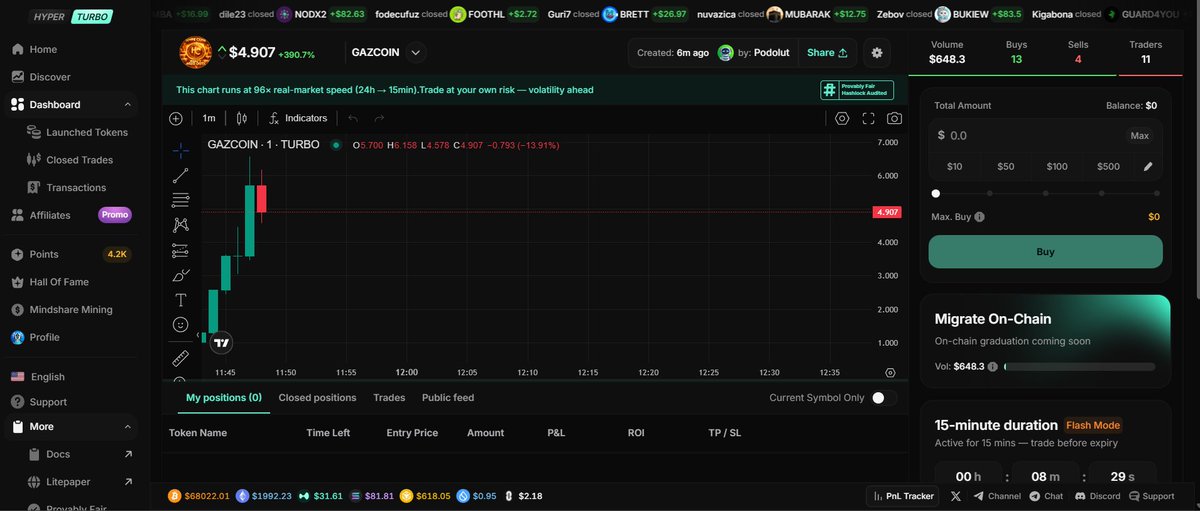
Task: Open Discord link in footer
Action: 1097,496
